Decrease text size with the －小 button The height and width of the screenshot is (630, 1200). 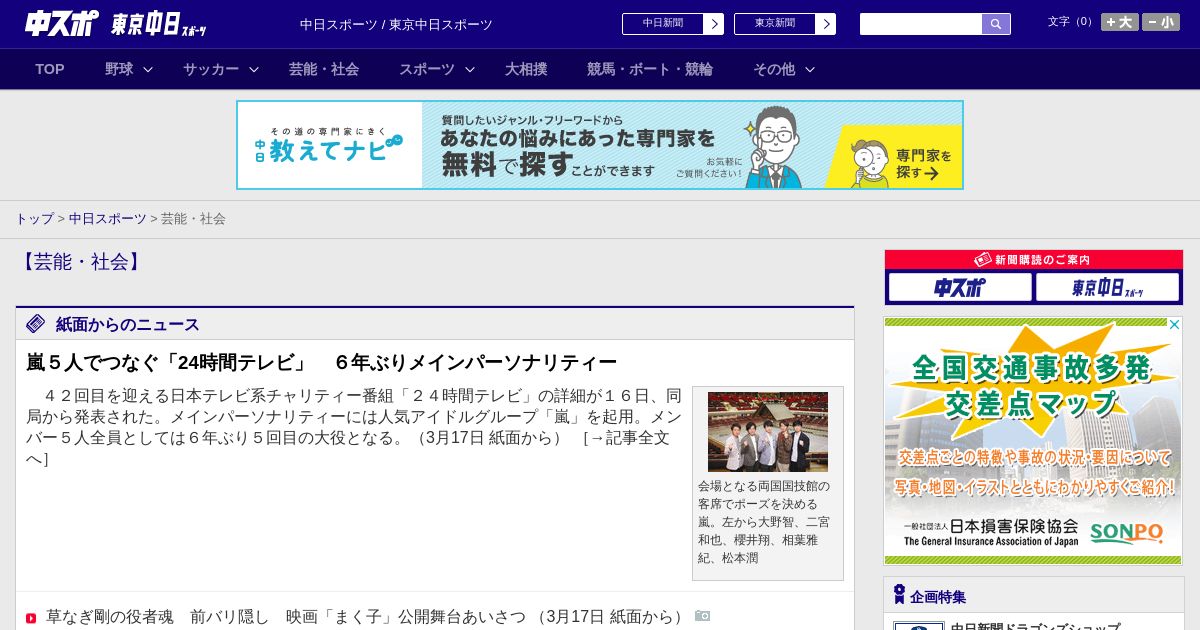(1161, 22)
